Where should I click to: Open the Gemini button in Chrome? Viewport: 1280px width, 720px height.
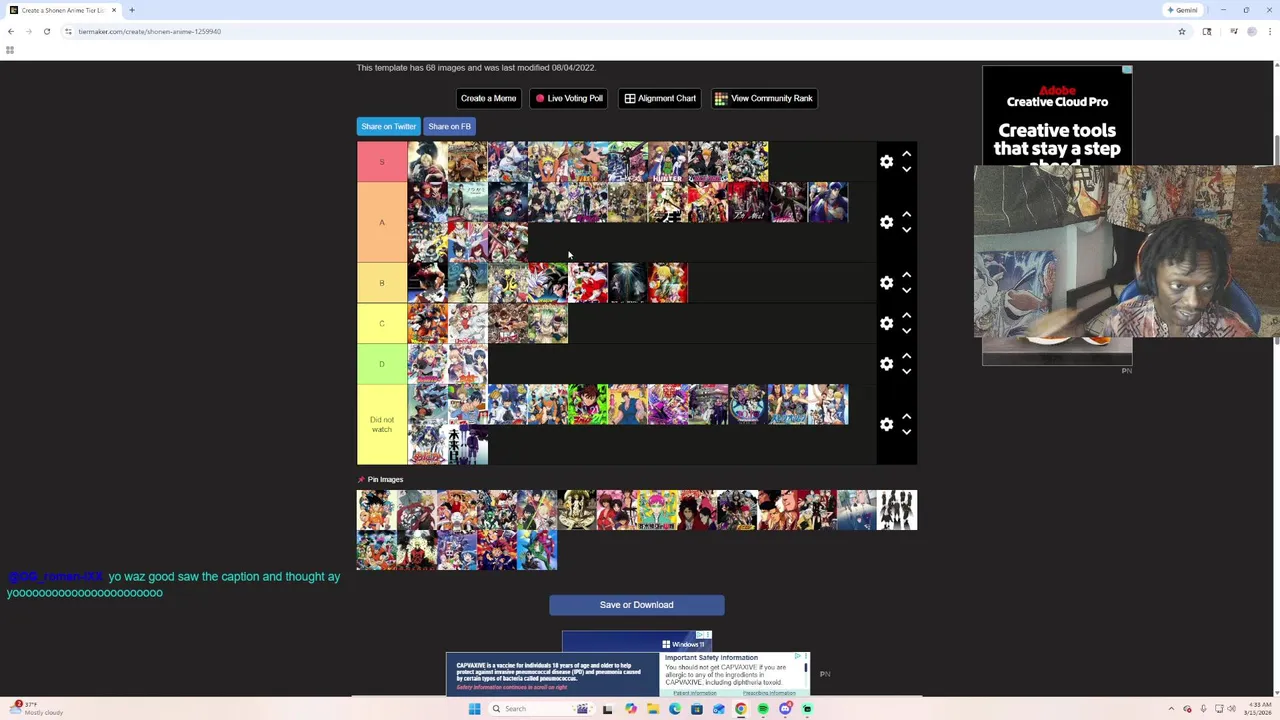(1183, 10)
